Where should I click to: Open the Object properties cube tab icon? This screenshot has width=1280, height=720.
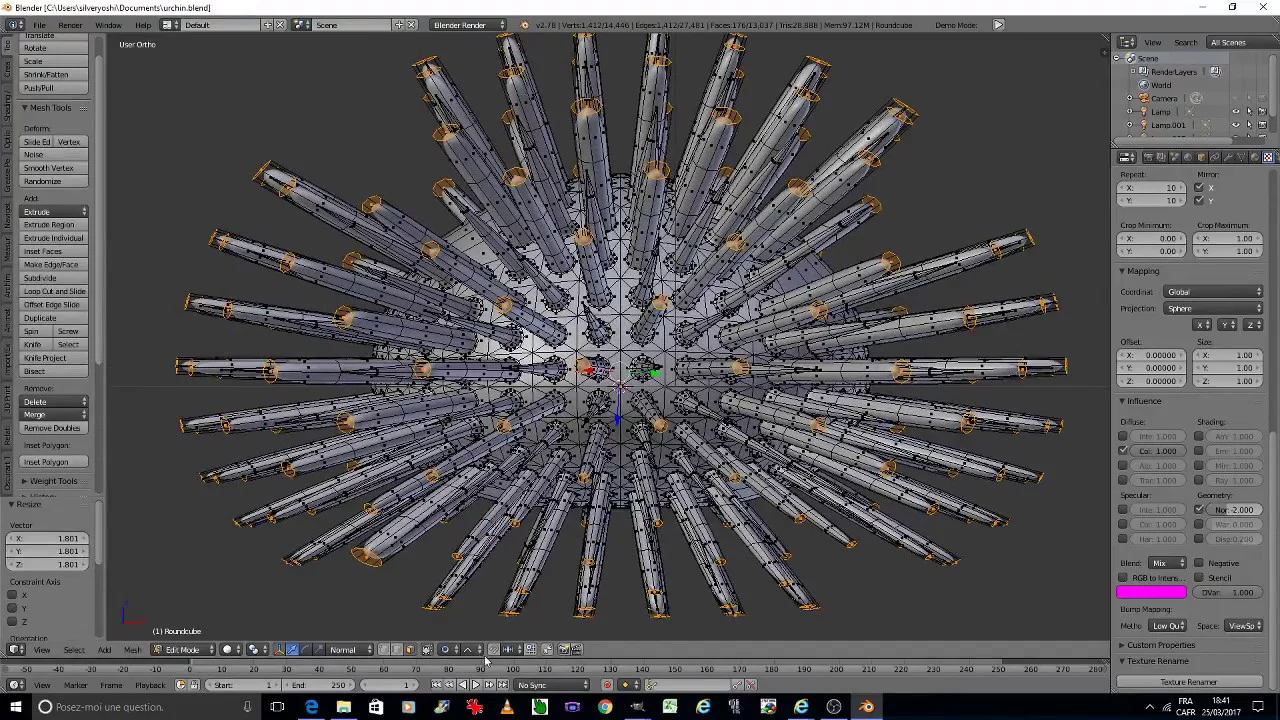pos(1201,157)
